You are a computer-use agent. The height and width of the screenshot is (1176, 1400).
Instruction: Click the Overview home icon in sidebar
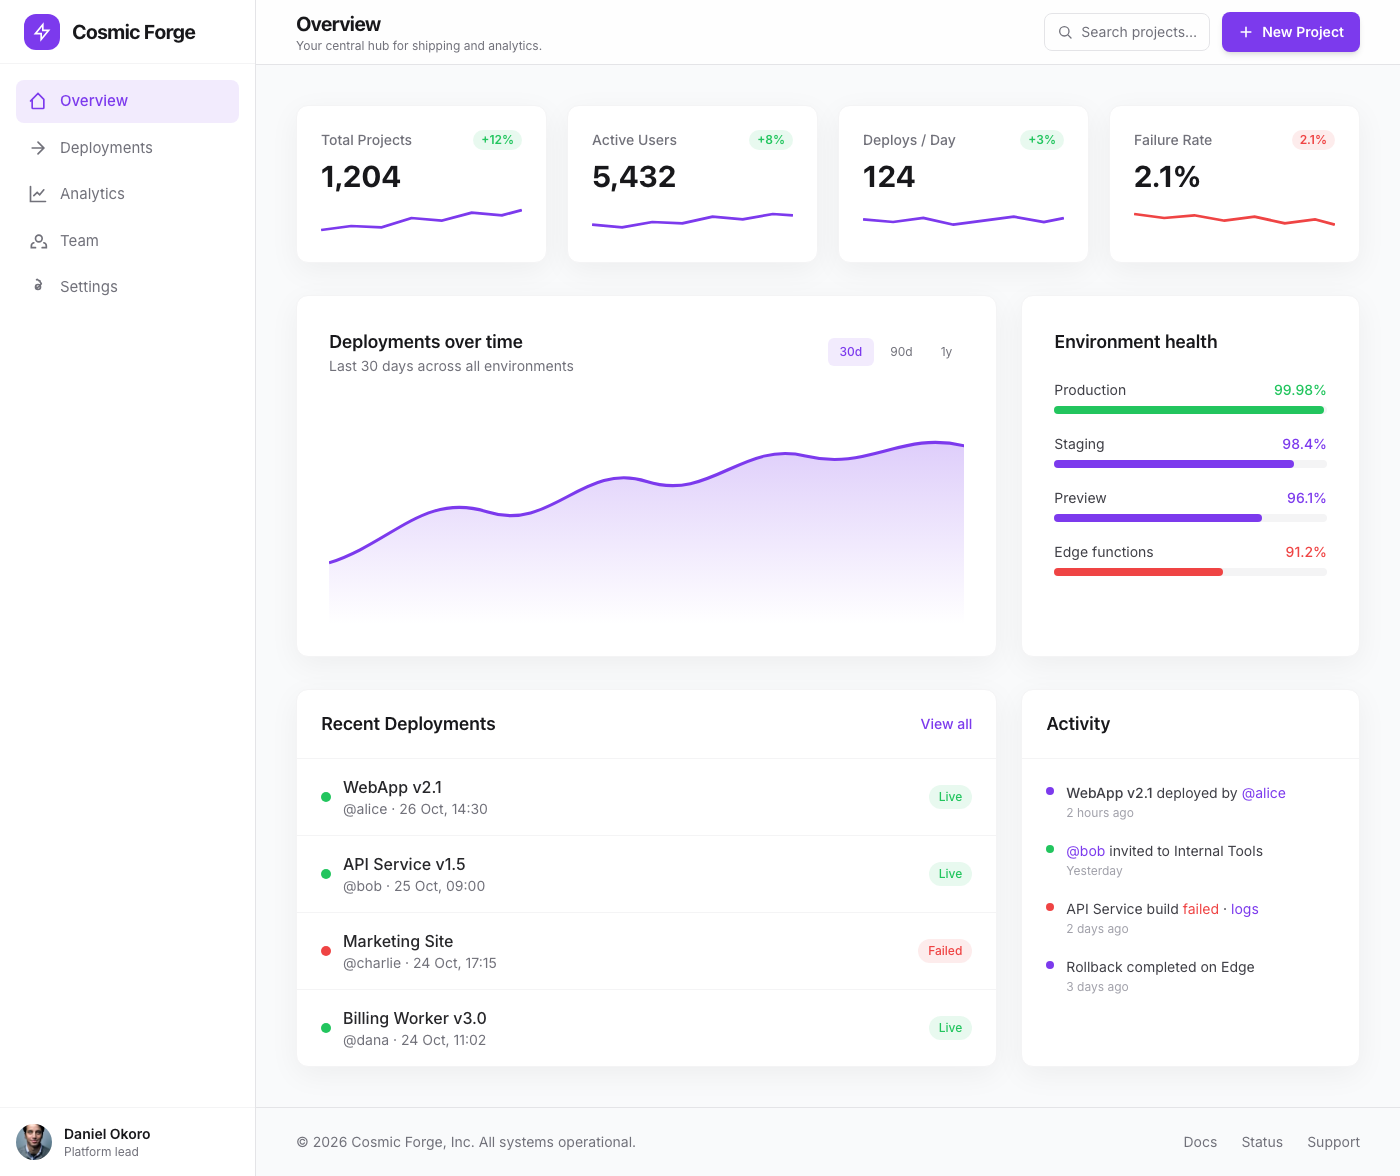[38, 101]
